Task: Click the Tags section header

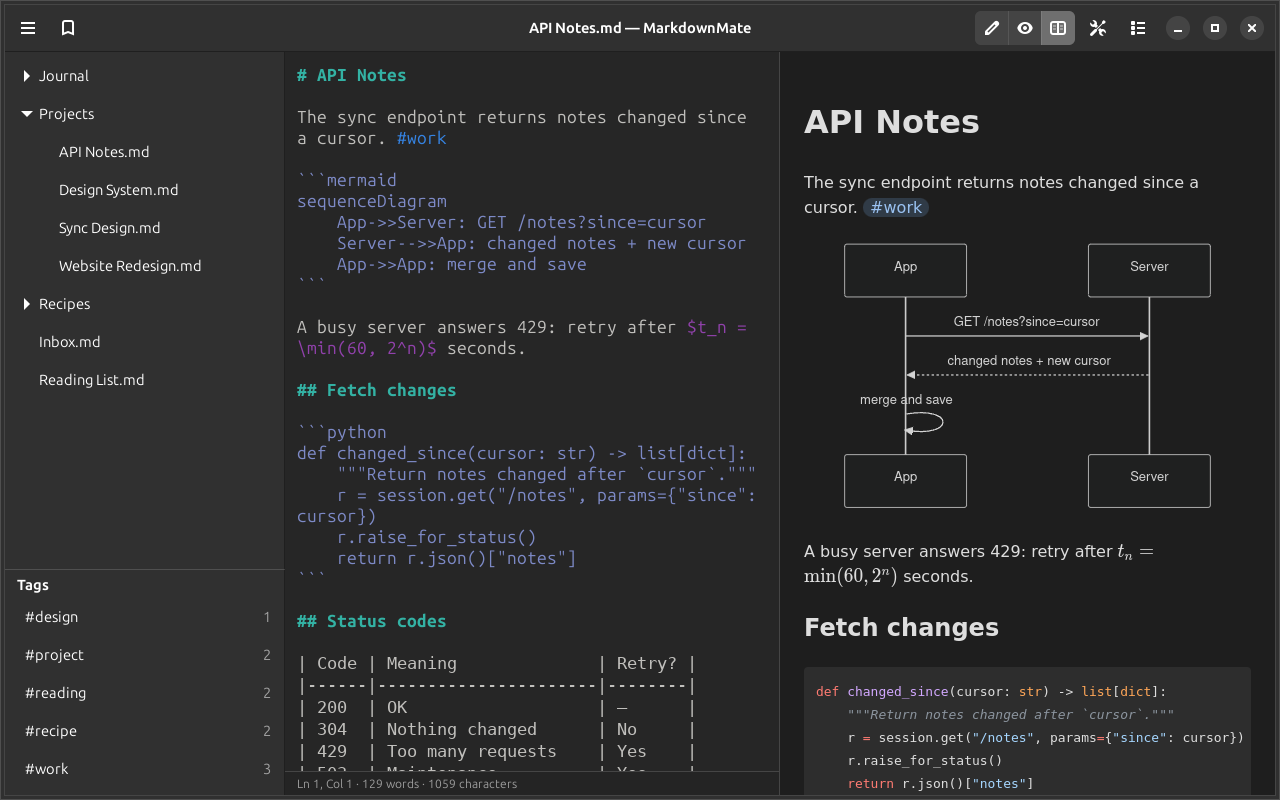Action: coord(33,585)
